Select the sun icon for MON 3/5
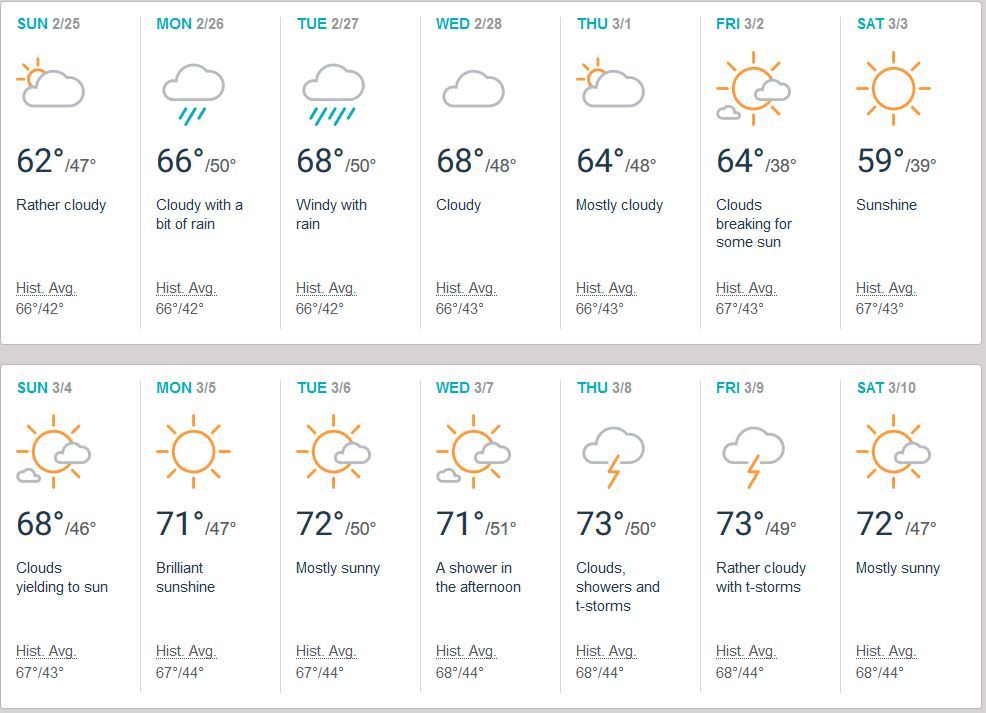Image resolution: width=986 pixels, height=713 pixels. pyautogui.click(x=193, y=451)
